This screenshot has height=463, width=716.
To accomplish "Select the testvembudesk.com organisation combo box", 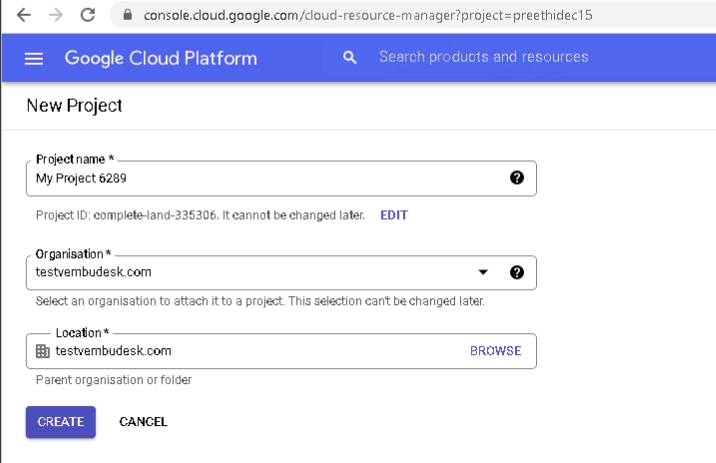I will click(281, 273).
